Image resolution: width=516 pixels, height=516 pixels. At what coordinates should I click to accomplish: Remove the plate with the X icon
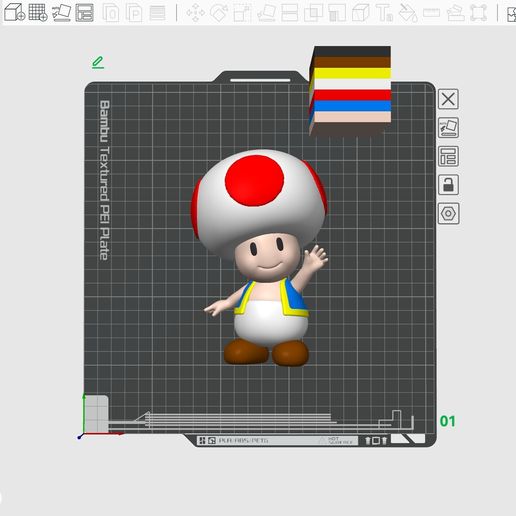point(448,99)
